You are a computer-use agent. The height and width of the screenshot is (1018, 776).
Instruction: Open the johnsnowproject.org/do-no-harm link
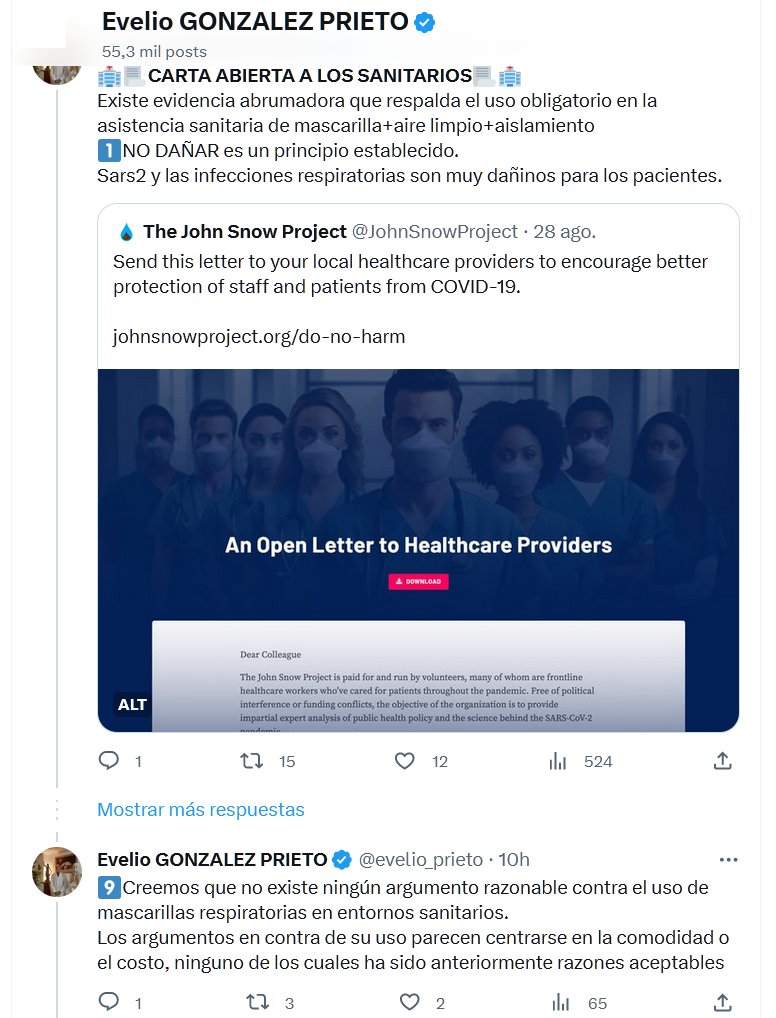click(x=259, y=336)
